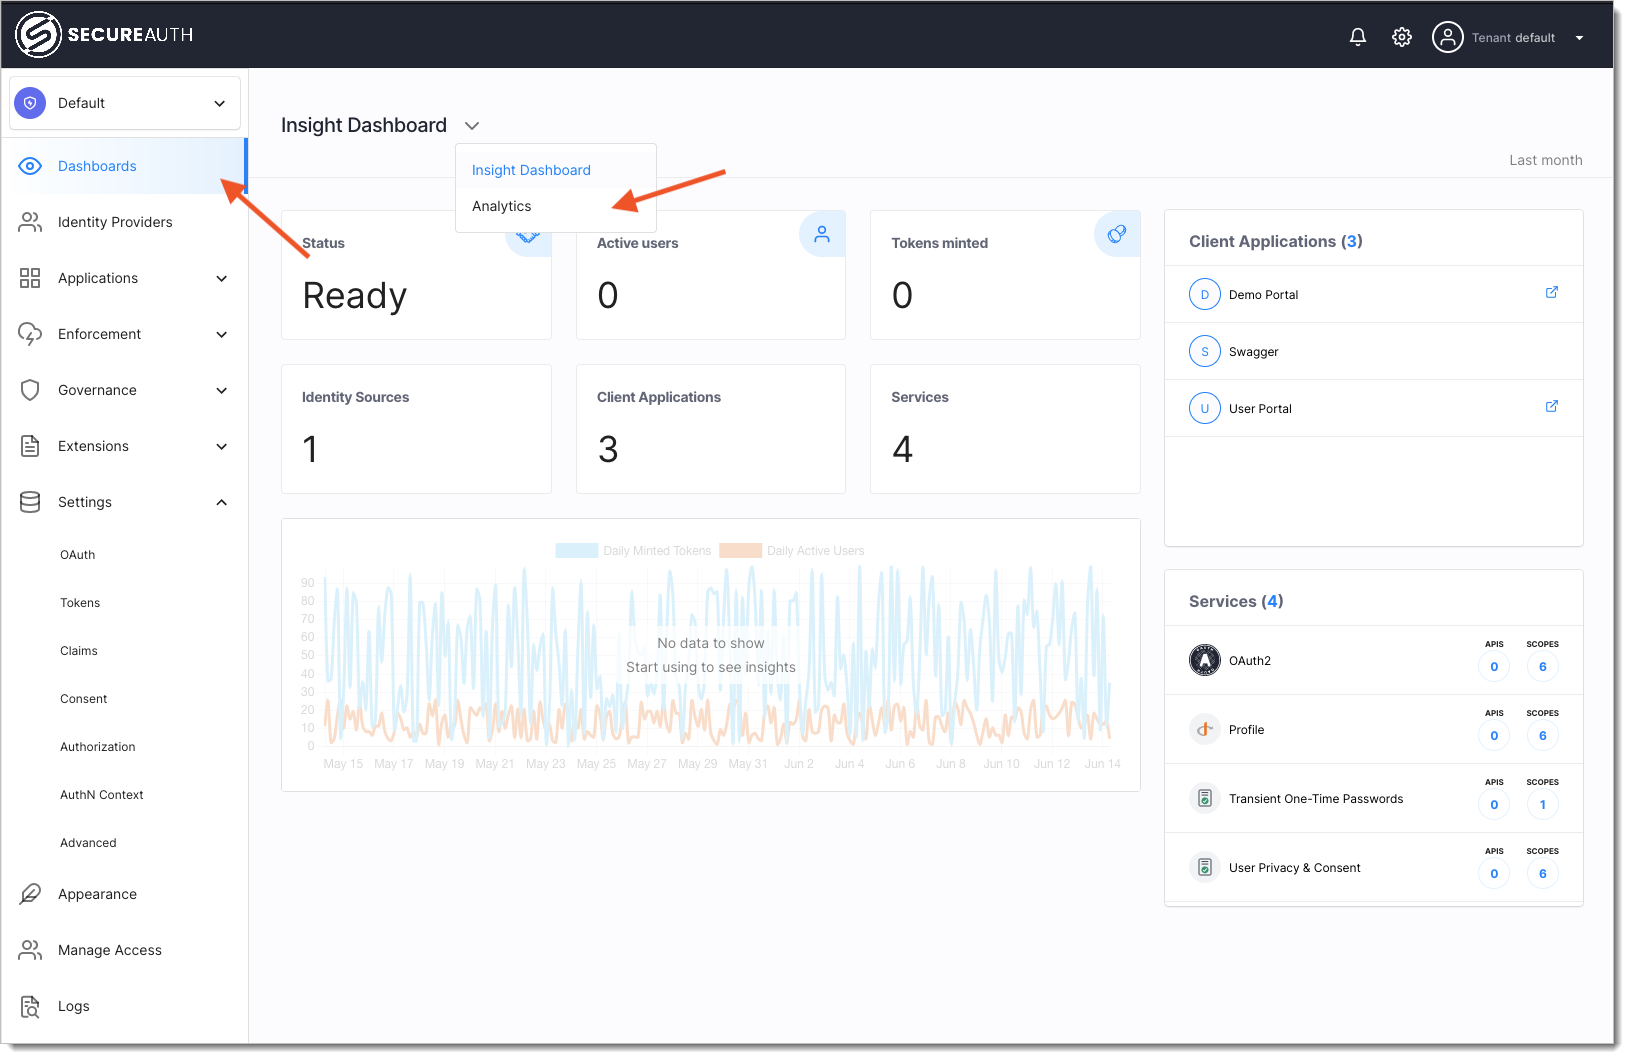The height and width of the screenshot is (1059, 1629).
Task: Click the Demo Portal 'D' avatar
Action: coord(1205,294)
